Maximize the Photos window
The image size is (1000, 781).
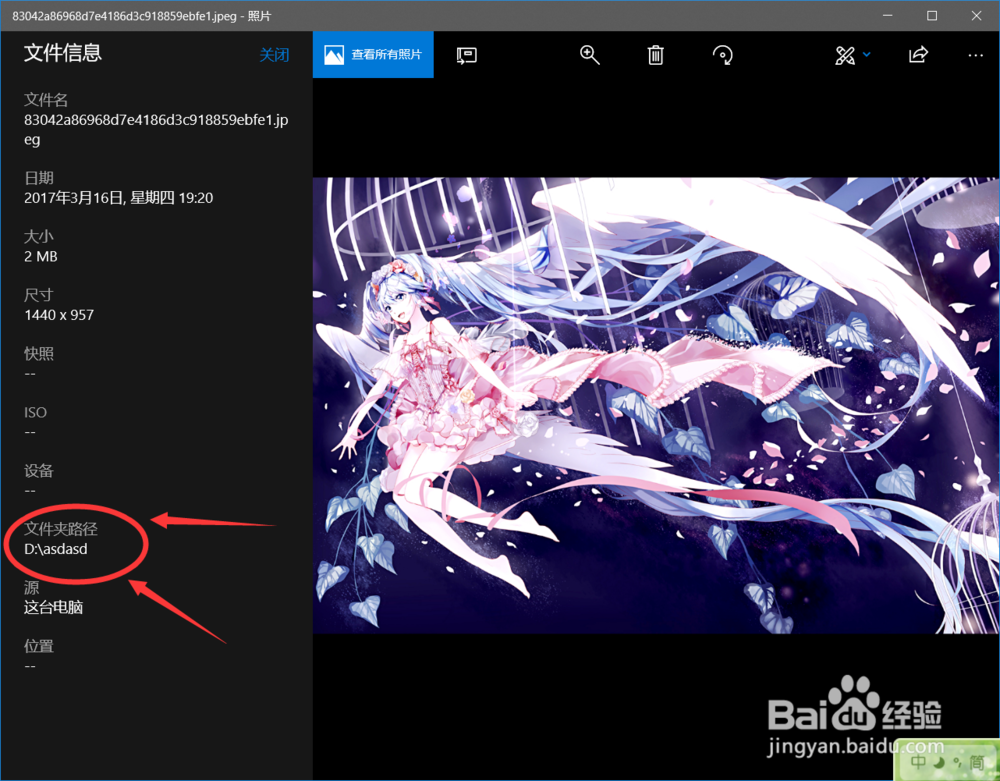coord(932,15)
